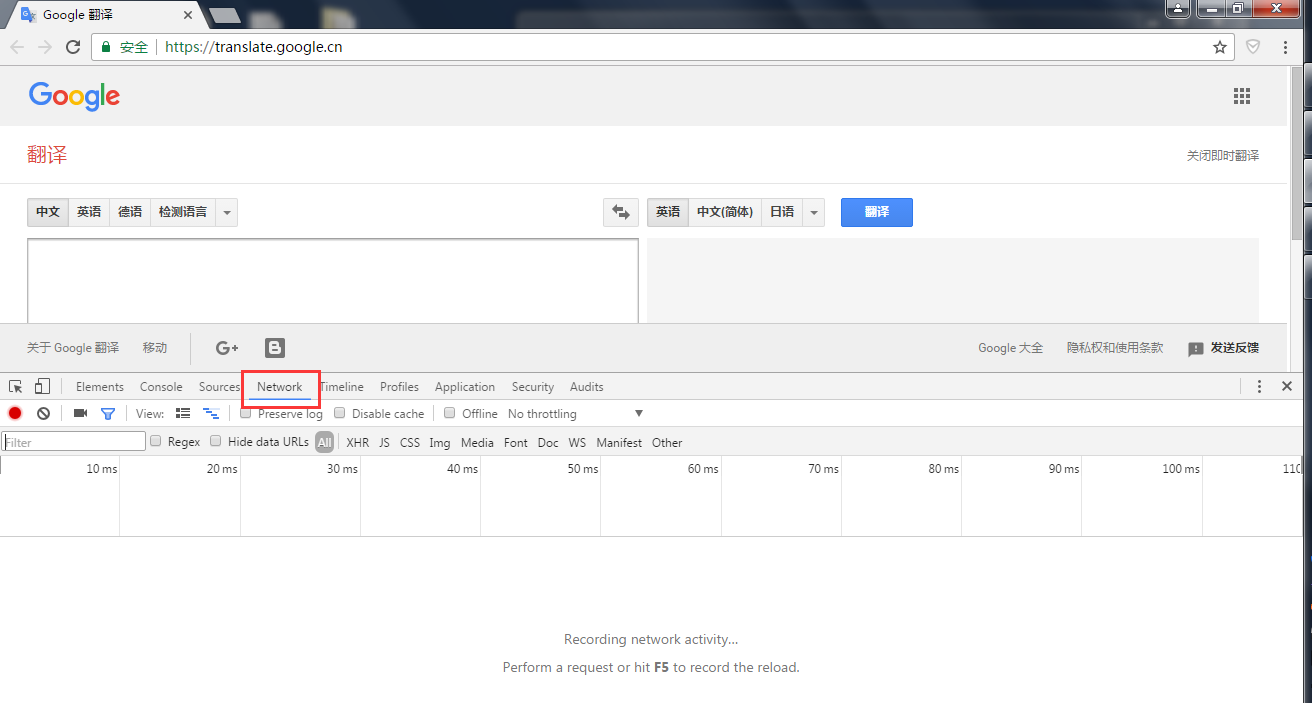1312x703 pixels.
Task: Filter requests by JS type
Action: pos(384,442)
